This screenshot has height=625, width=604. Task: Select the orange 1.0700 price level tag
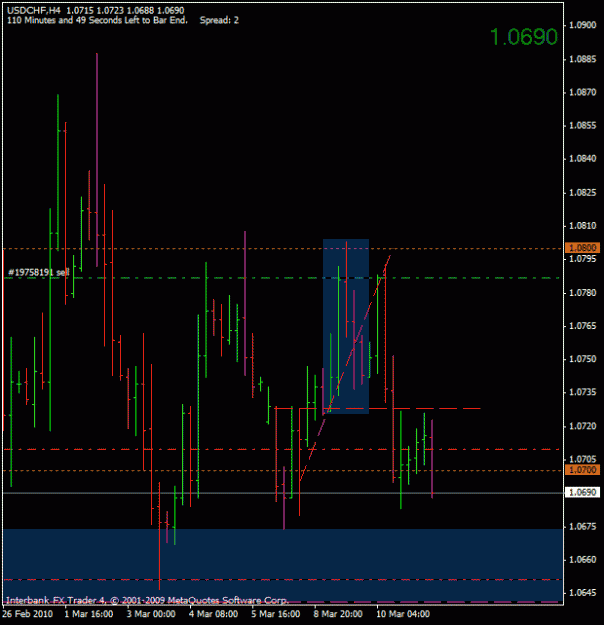(582, 470)
